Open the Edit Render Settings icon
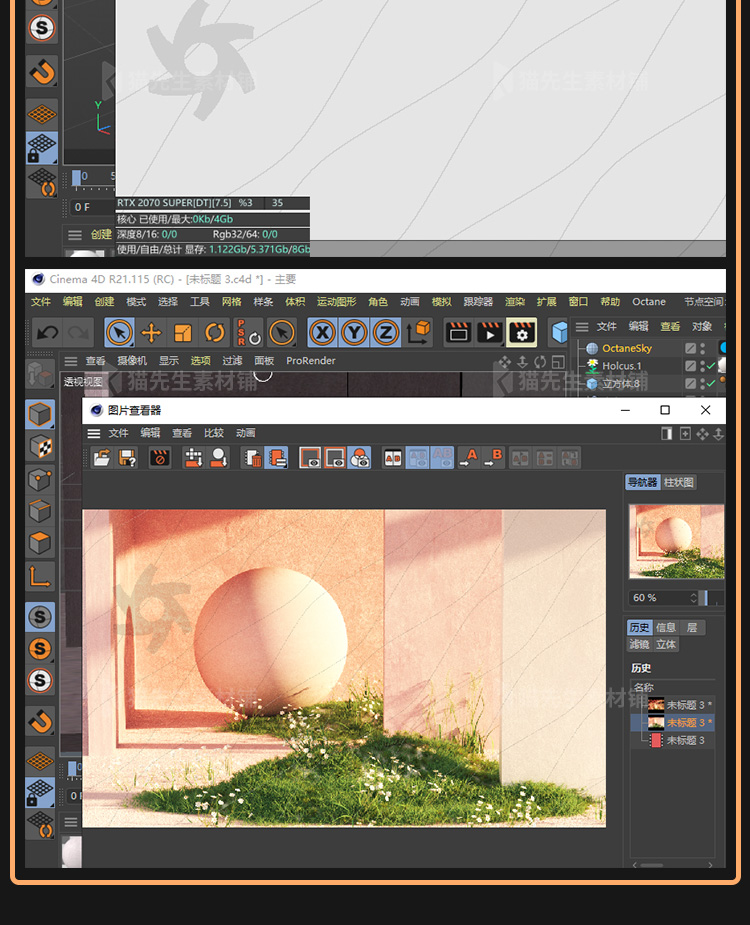 (521, 333)
